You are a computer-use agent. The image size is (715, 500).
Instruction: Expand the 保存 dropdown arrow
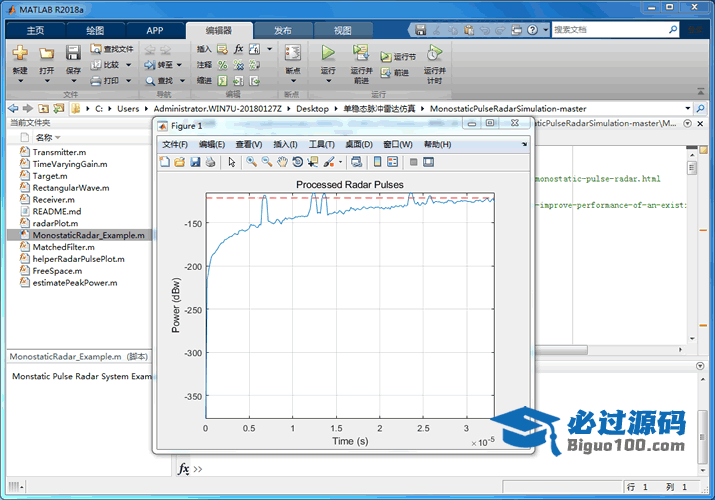click(73, 81)
